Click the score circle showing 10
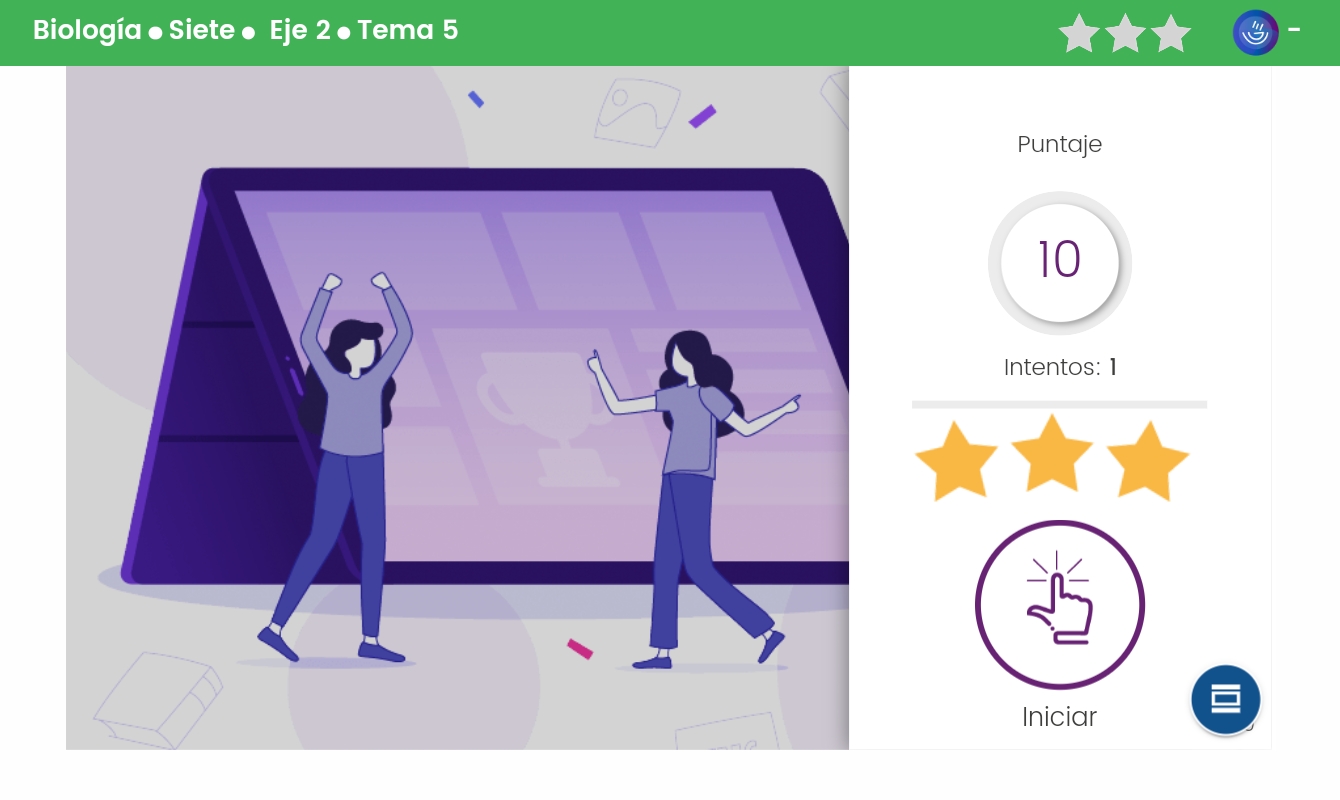This screenshot has height=800, width=1340. tap(1059, 262)
